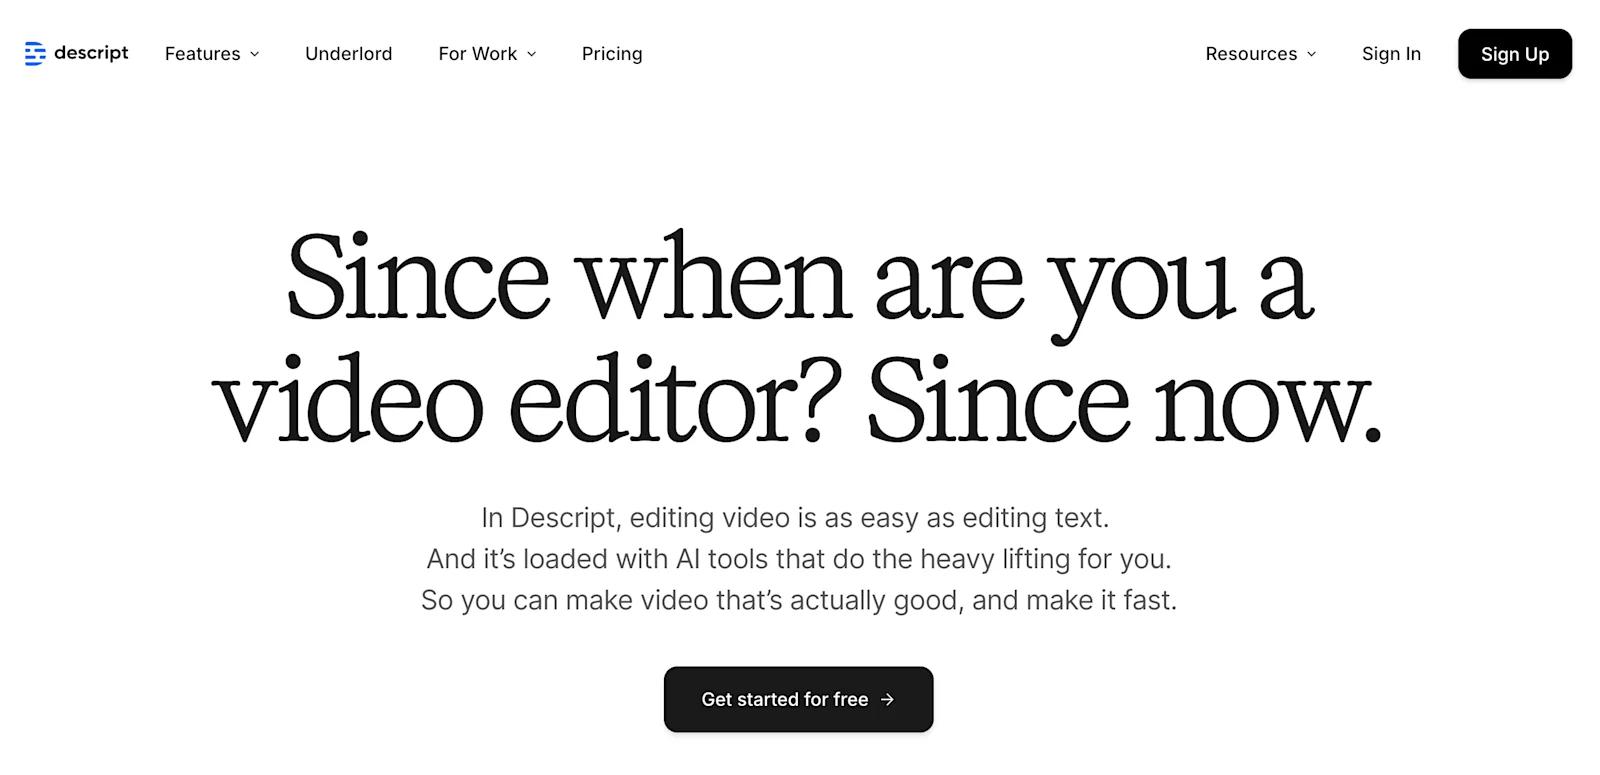The height and width of the screenshot is (775, 1600).
Task: Expand the chevron next to Features
Action: 255,54
